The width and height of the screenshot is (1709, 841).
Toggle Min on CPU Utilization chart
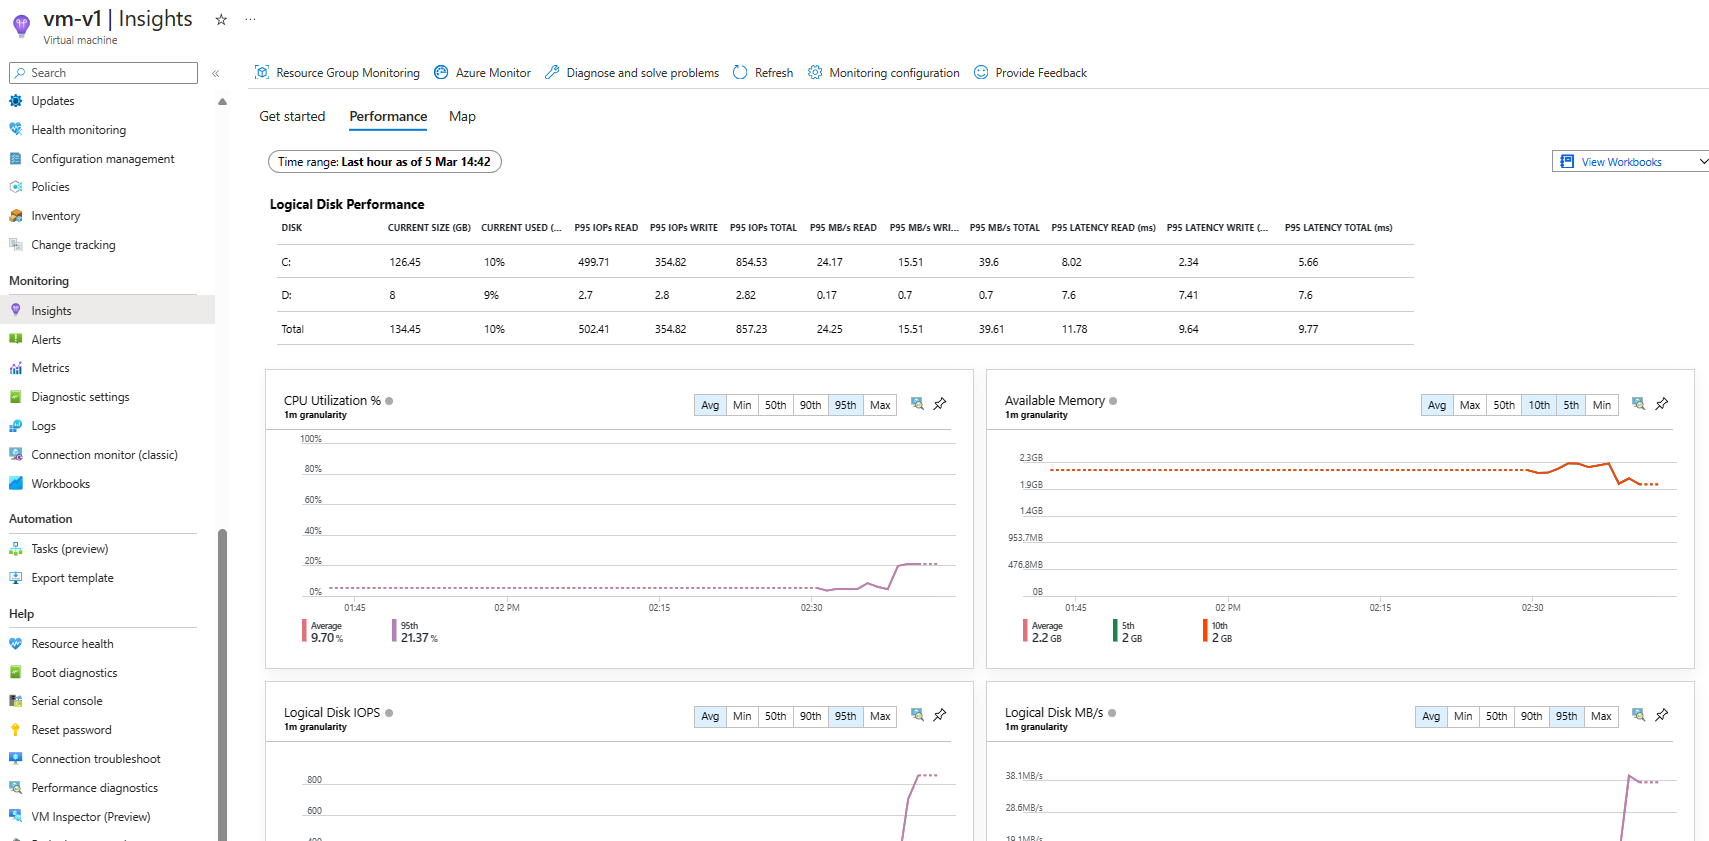pos(742,405)
